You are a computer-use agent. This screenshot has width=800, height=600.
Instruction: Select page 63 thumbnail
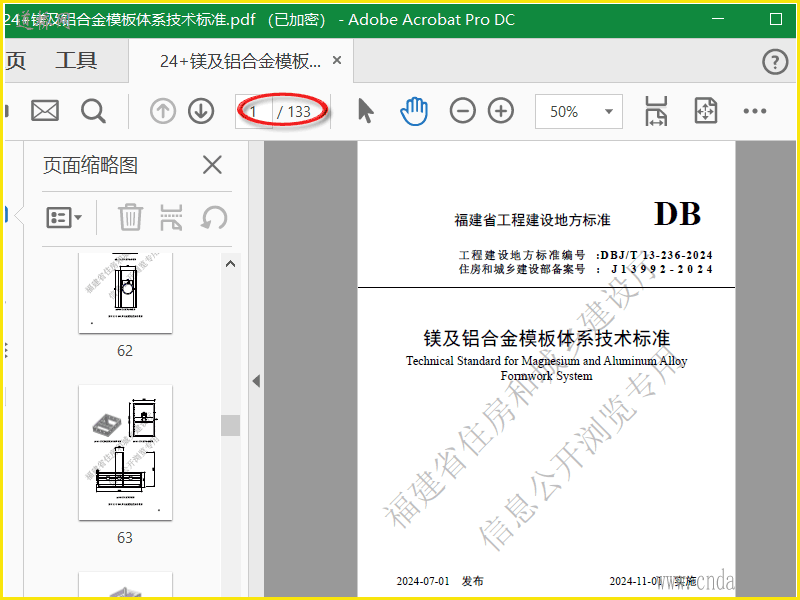point(125,453)
